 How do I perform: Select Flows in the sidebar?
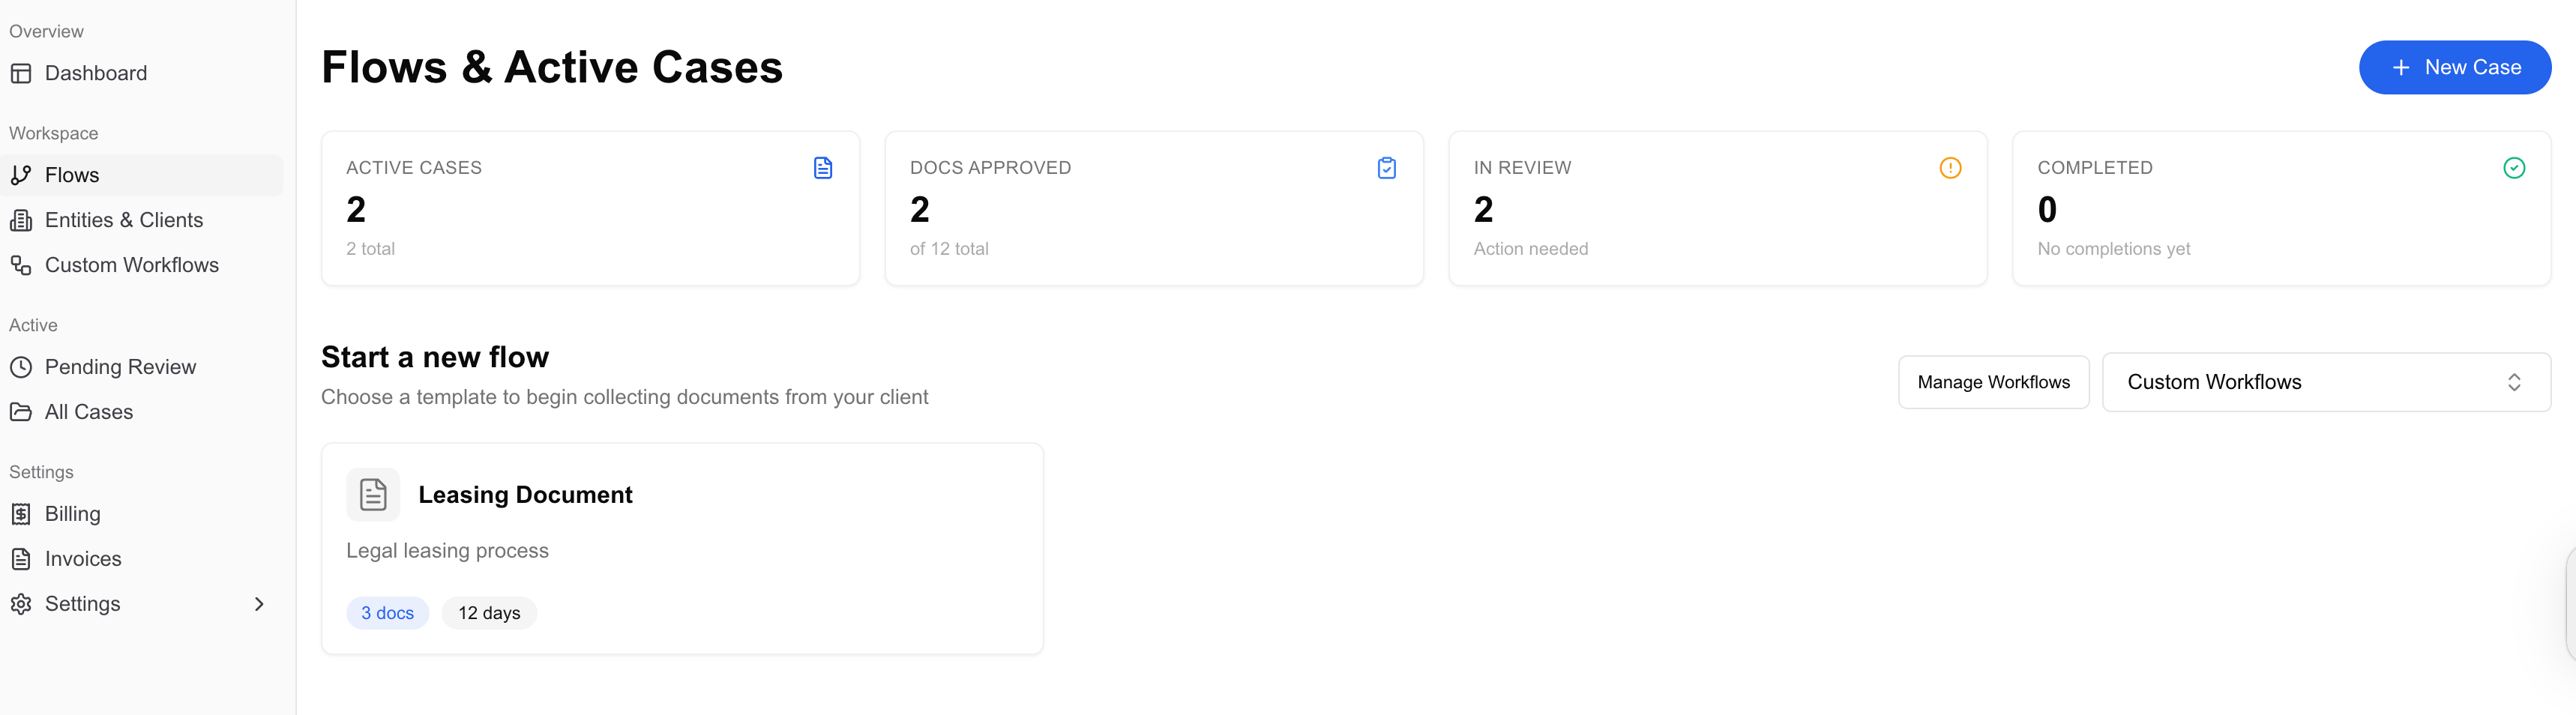pyautogui.click(x=142, y=175)
